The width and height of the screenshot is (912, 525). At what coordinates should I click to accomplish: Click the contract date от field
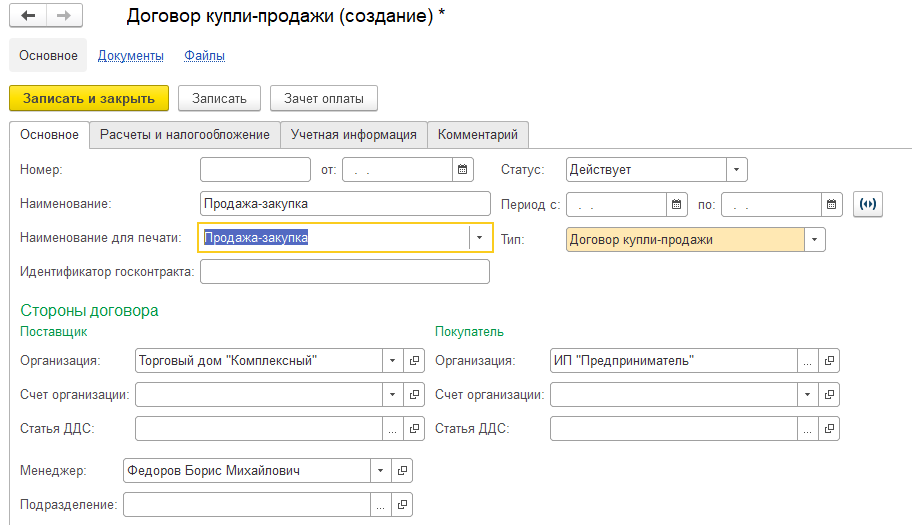coord(398,170)
